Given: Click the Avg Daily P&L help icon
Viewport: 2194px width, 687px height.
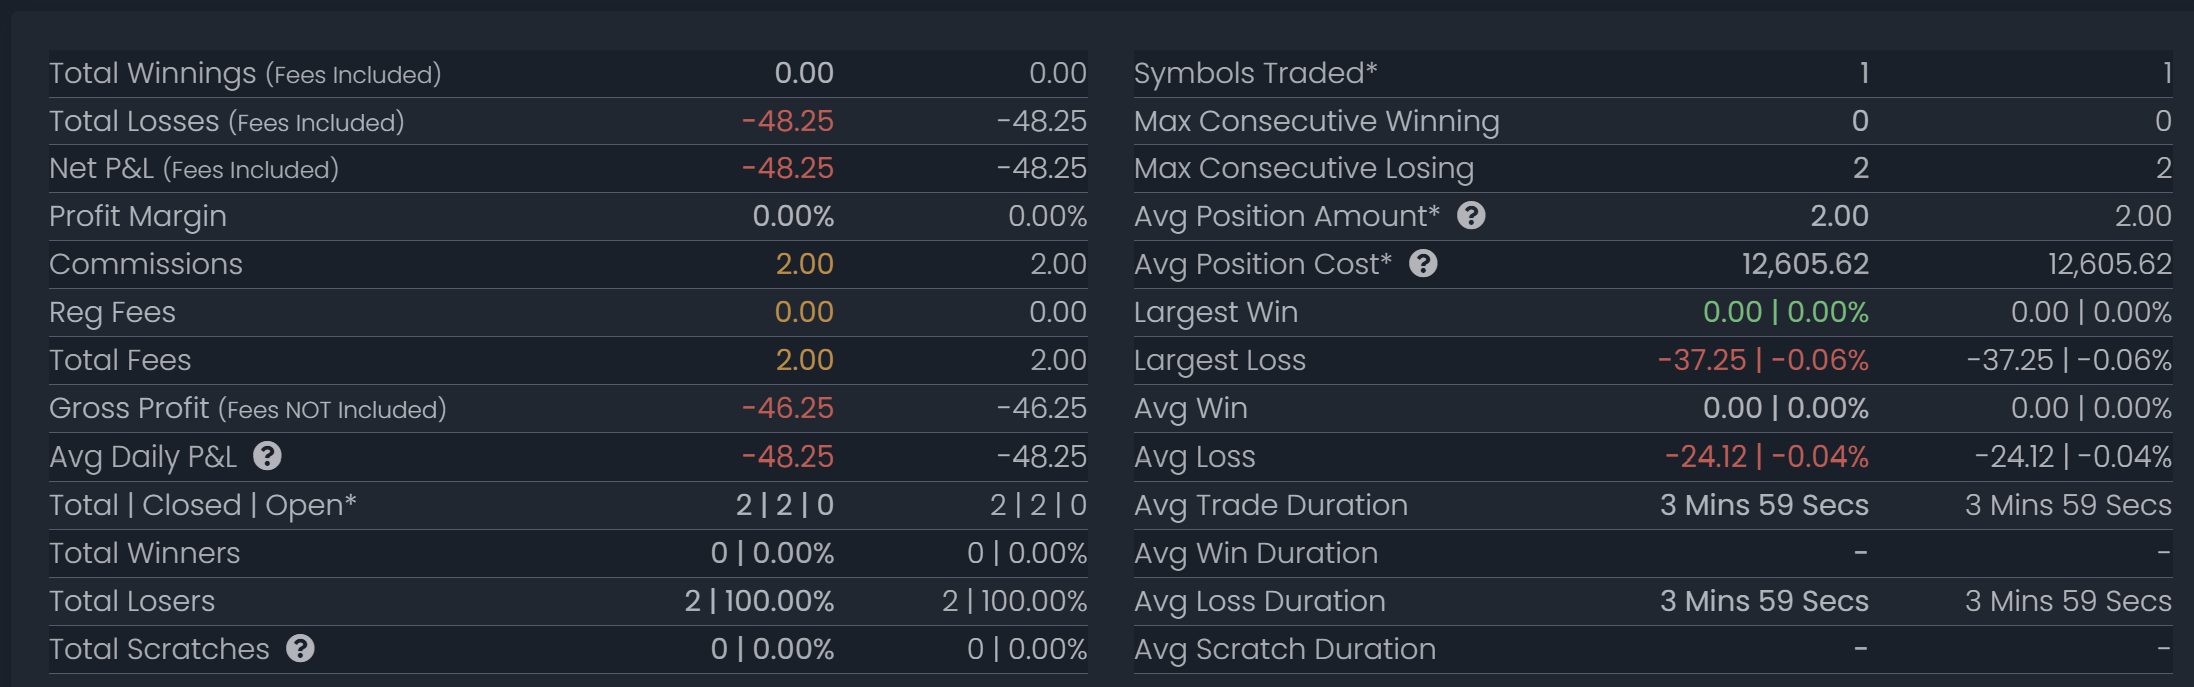Looking at the screenshot, I should pyautogui.click(x=267, y=456).
